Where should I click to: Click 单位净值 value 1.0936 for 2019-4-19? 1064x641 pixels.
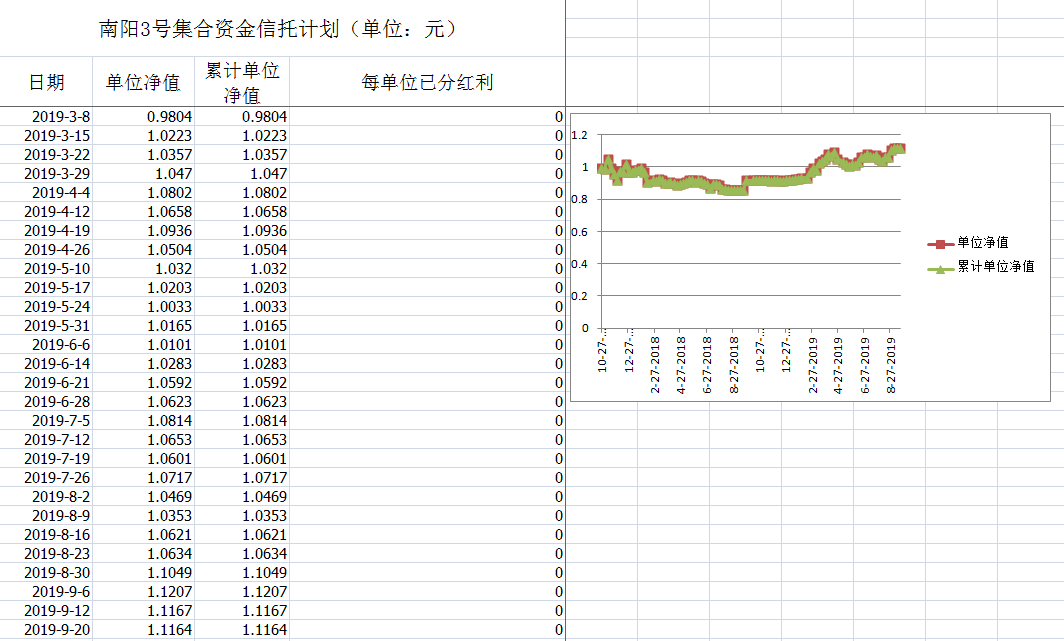[x=143, y=231]
